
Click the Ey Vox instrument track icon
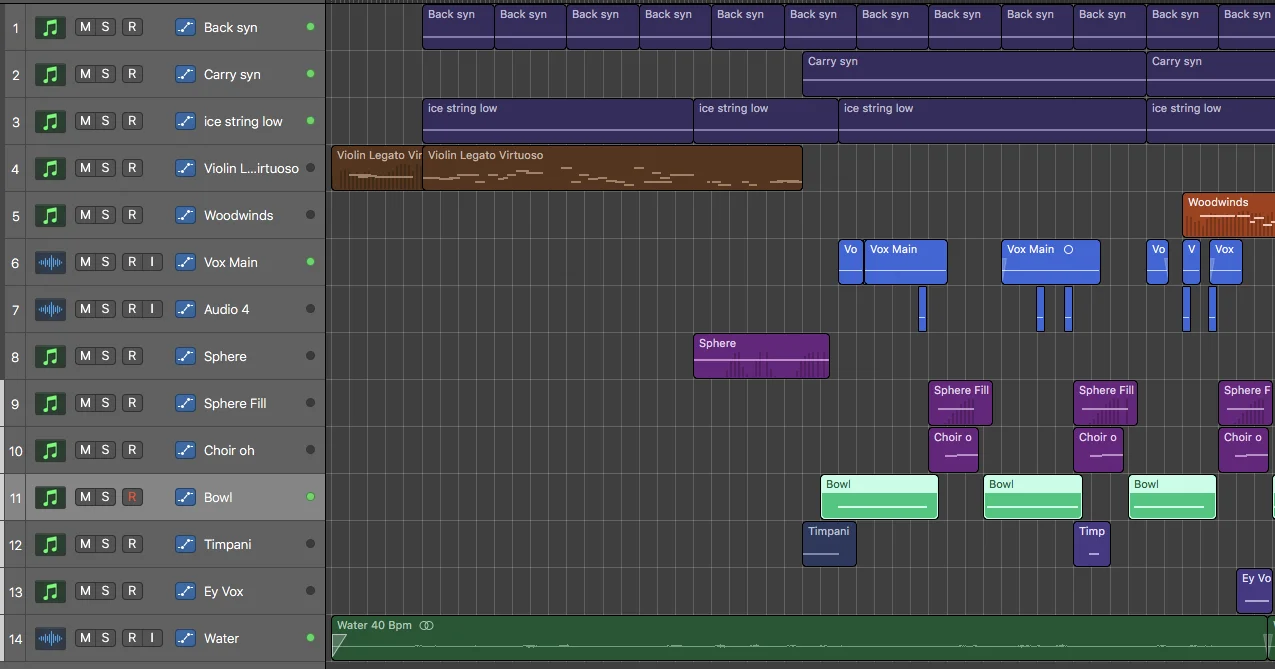coord(50,591)
